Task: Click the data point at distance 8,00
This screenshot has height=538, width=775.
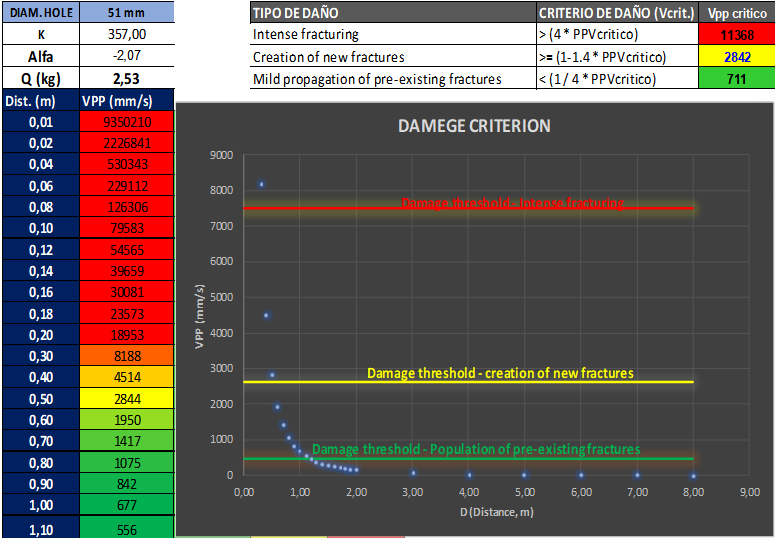Action: (693, 476)
